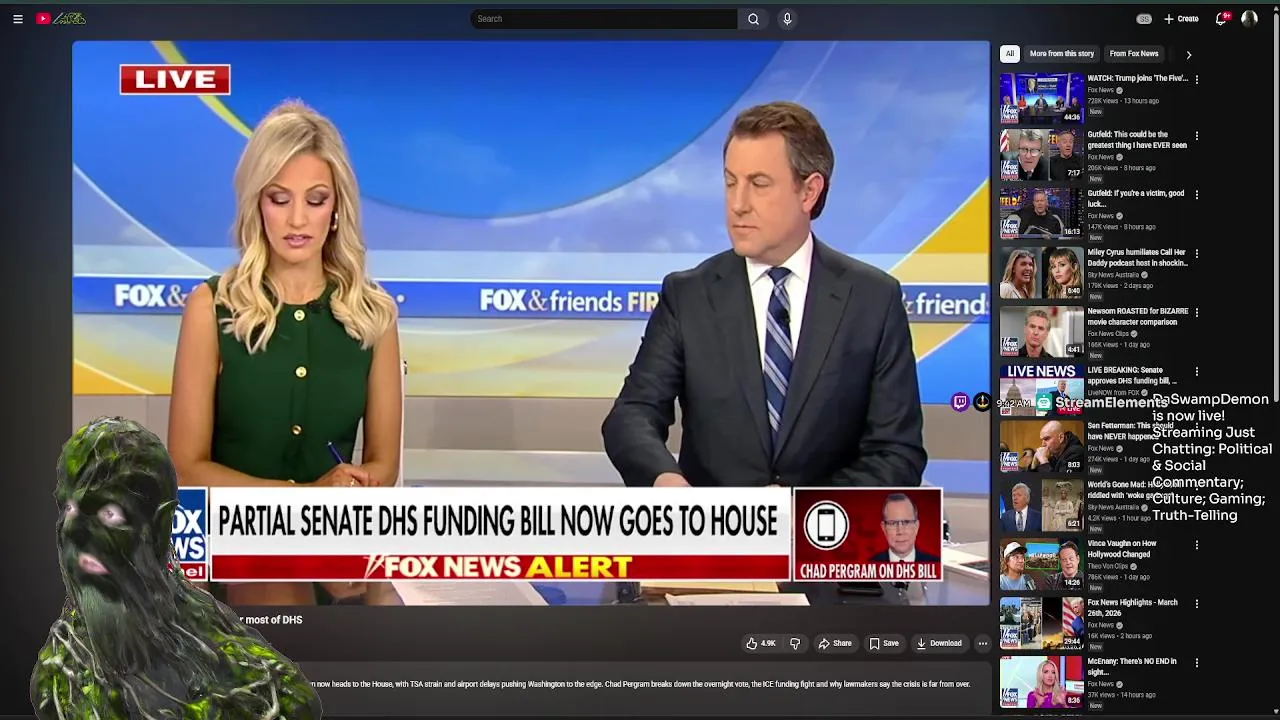The width and height of the screenshot is (1280, 720).
Task: Open Miley Cyrus video thumbnail
Action: click(x=1041, y=272)
